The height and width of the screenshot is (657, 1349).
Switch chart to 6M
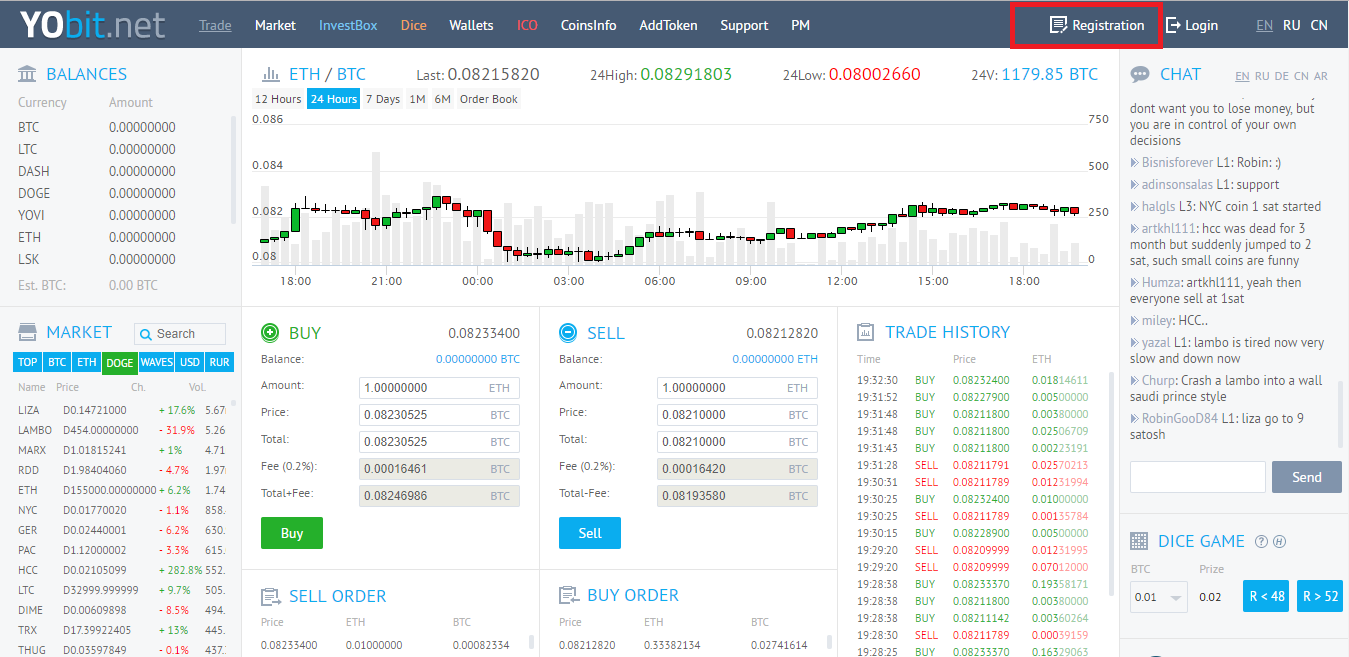click(442, 99)
